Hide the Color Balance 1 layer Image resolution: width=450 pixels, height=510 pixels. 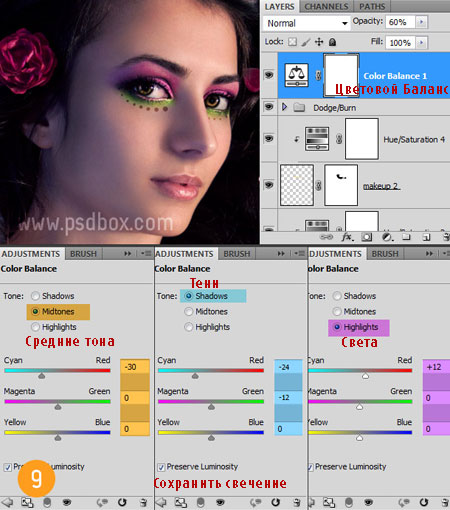[269, 75]
